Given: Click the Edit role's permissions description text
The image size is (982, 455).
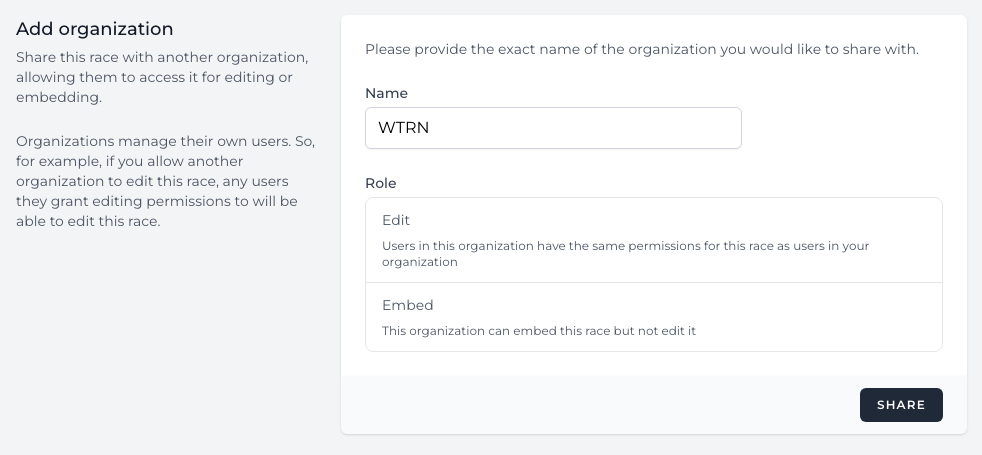Looking at the screenshot, I should [625, 254].
